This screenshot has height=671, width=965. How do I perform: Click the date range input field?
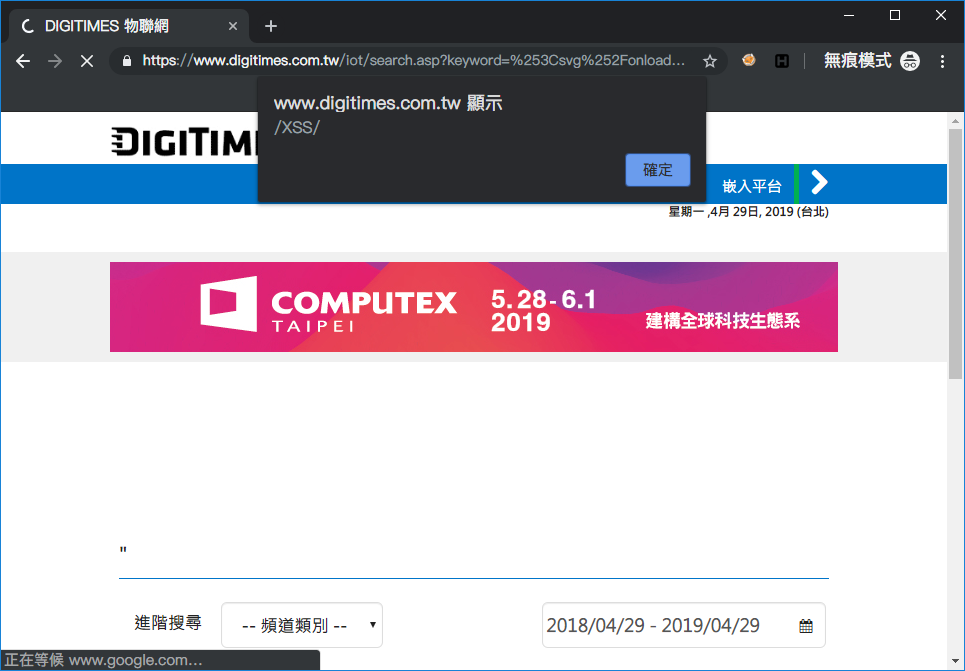pyautogui.click(x=683, y=625)
